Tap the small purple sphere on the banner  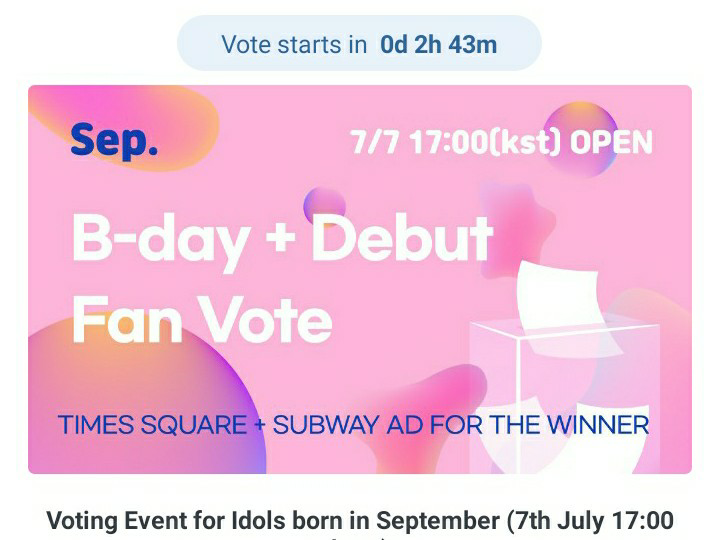pos(323,204)
